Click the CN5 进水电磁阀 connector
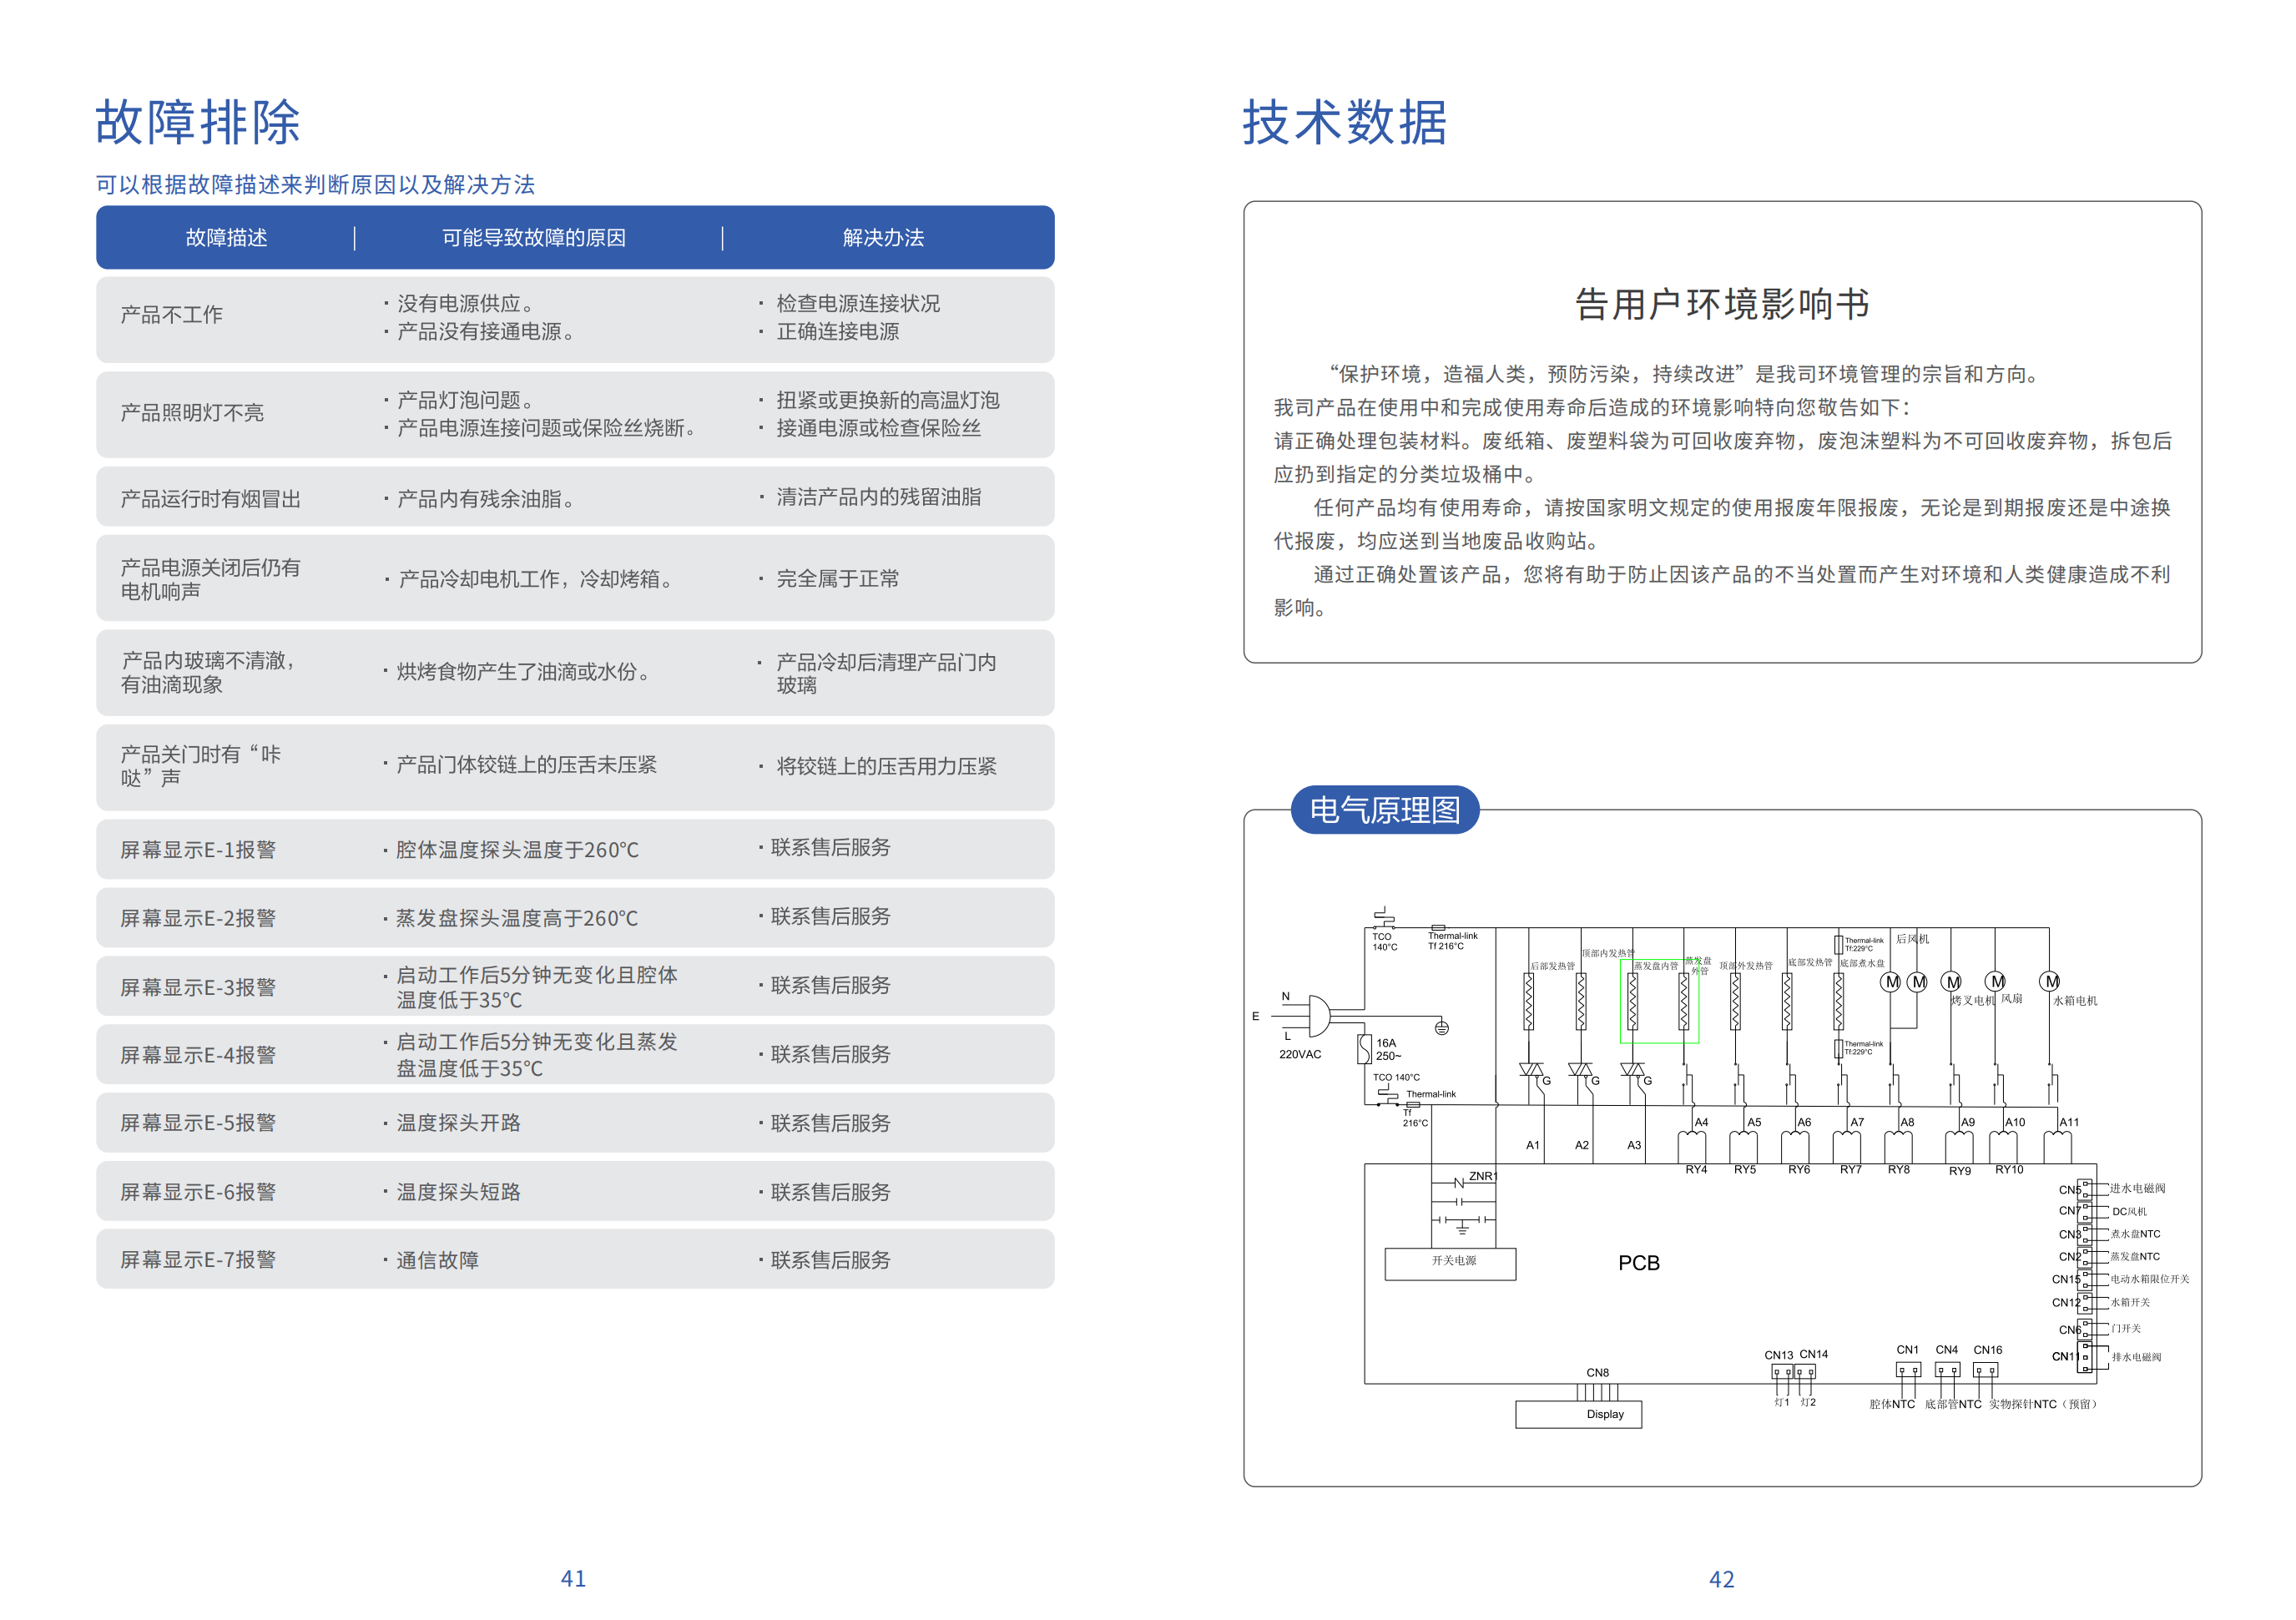Image resolution: width=2296 pixels, height=1620 pixels. [2086, 1189]
